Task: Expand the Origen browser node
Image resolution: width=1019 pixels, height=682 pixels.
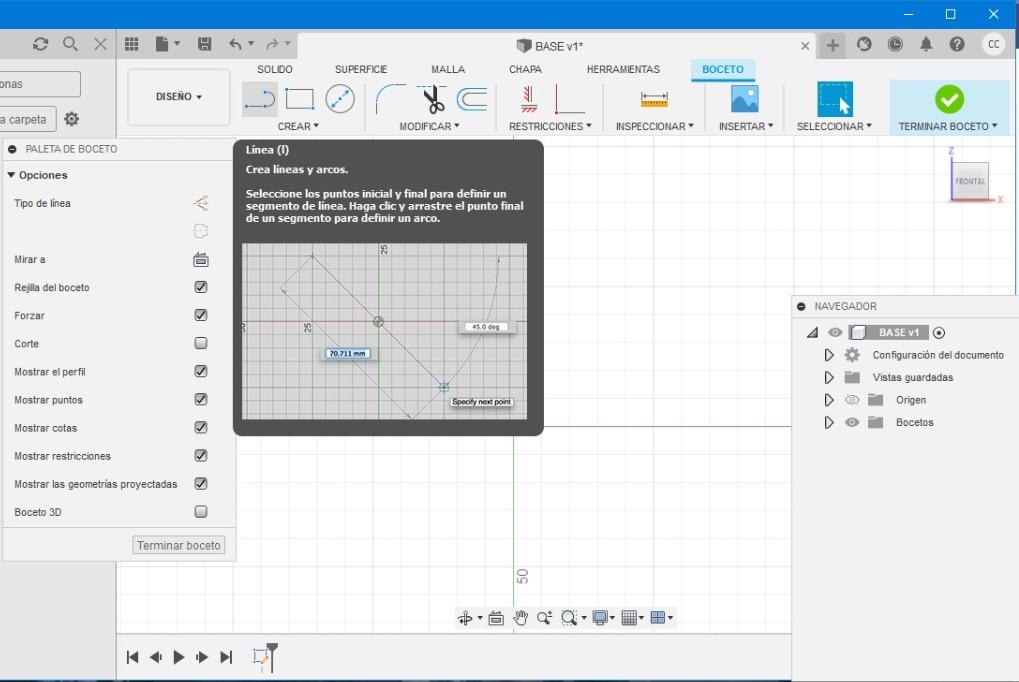Action: click(x=829, y=400)
